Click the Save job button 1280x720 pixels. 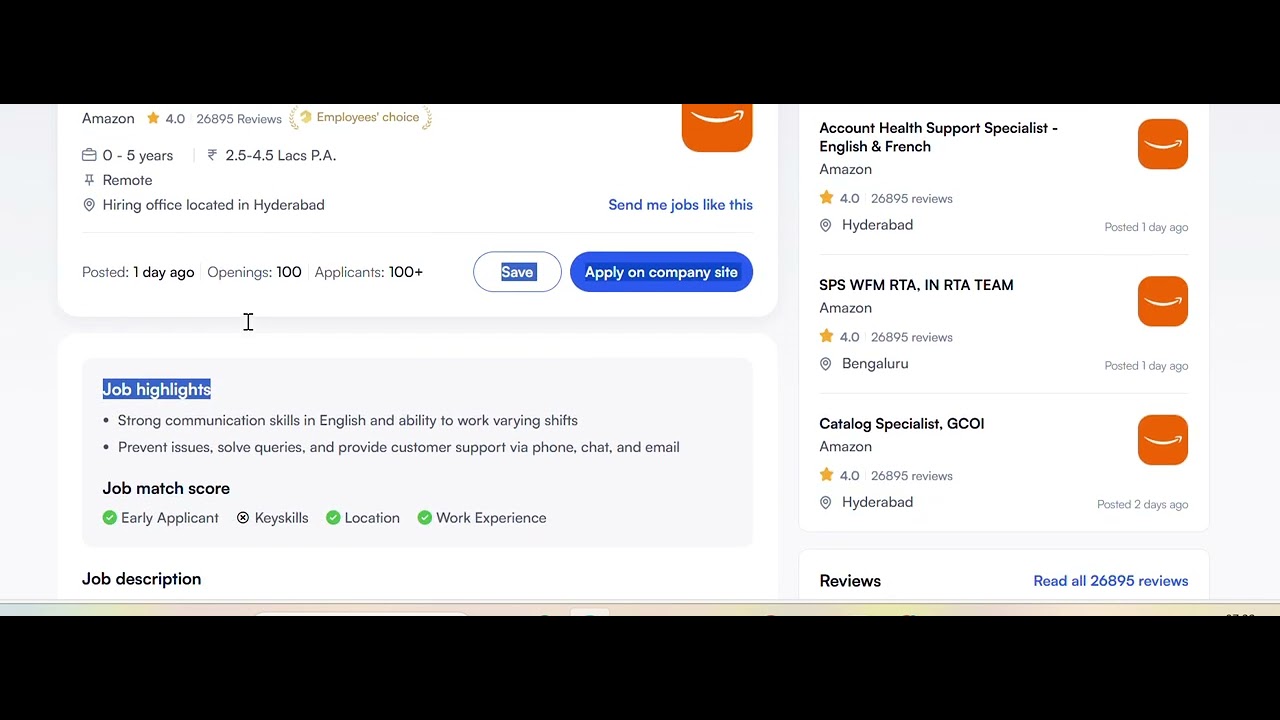(x=517, y=272)
